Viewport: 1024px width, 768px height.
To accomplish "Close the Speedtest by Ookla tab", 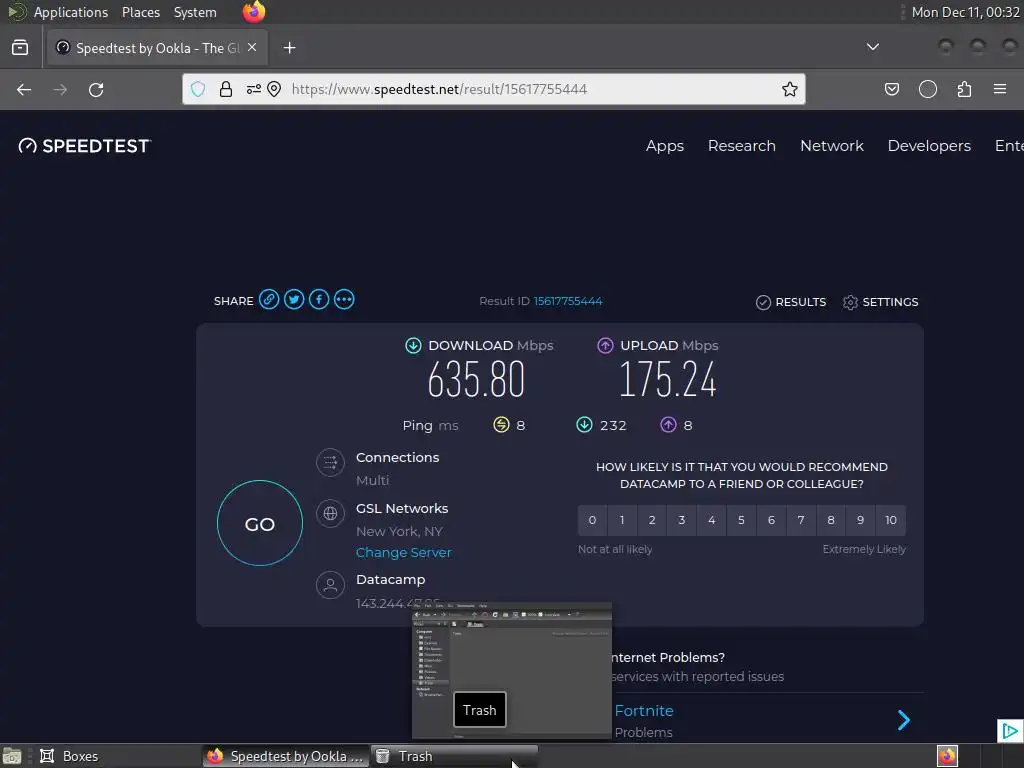I will (252, 48).
